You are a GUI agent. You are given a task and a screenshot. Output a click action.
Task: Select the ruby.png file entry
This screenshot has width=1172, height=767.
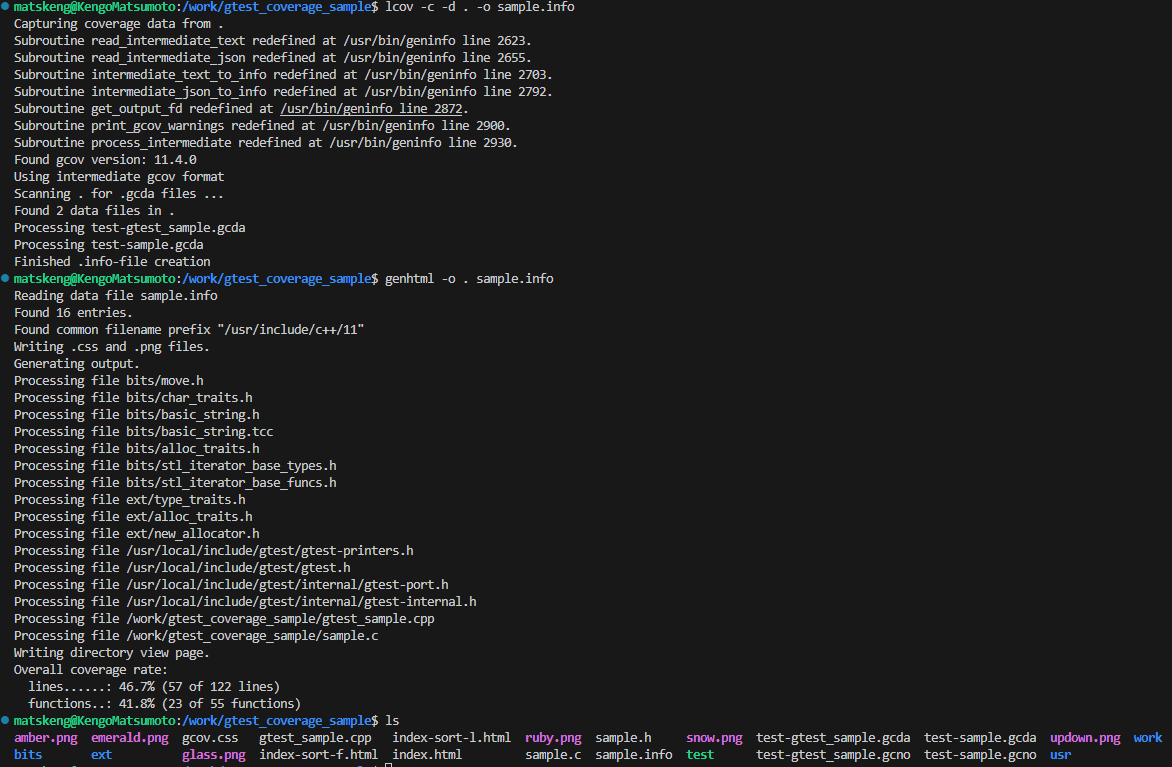coord(553,737)
